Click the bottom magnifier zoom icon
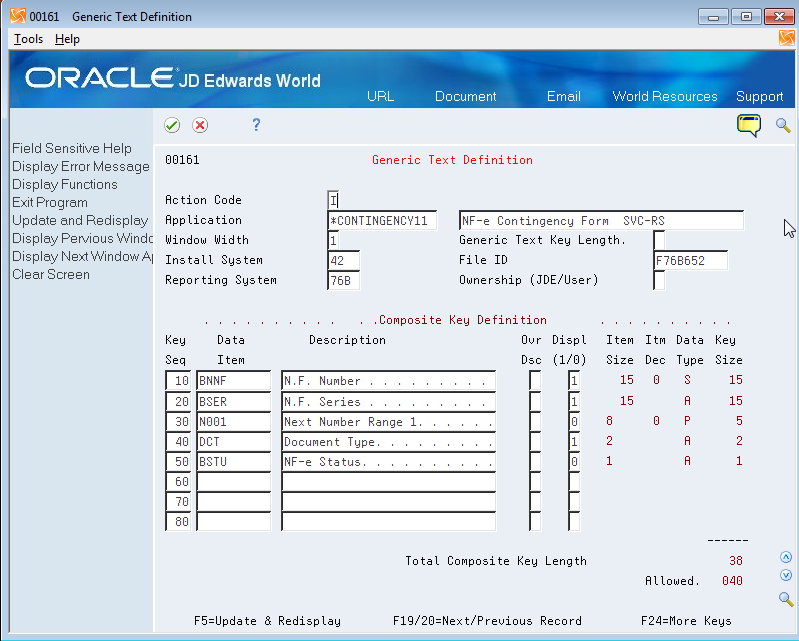The height and width of the screenshot is (641, 799). pos(786,599)
